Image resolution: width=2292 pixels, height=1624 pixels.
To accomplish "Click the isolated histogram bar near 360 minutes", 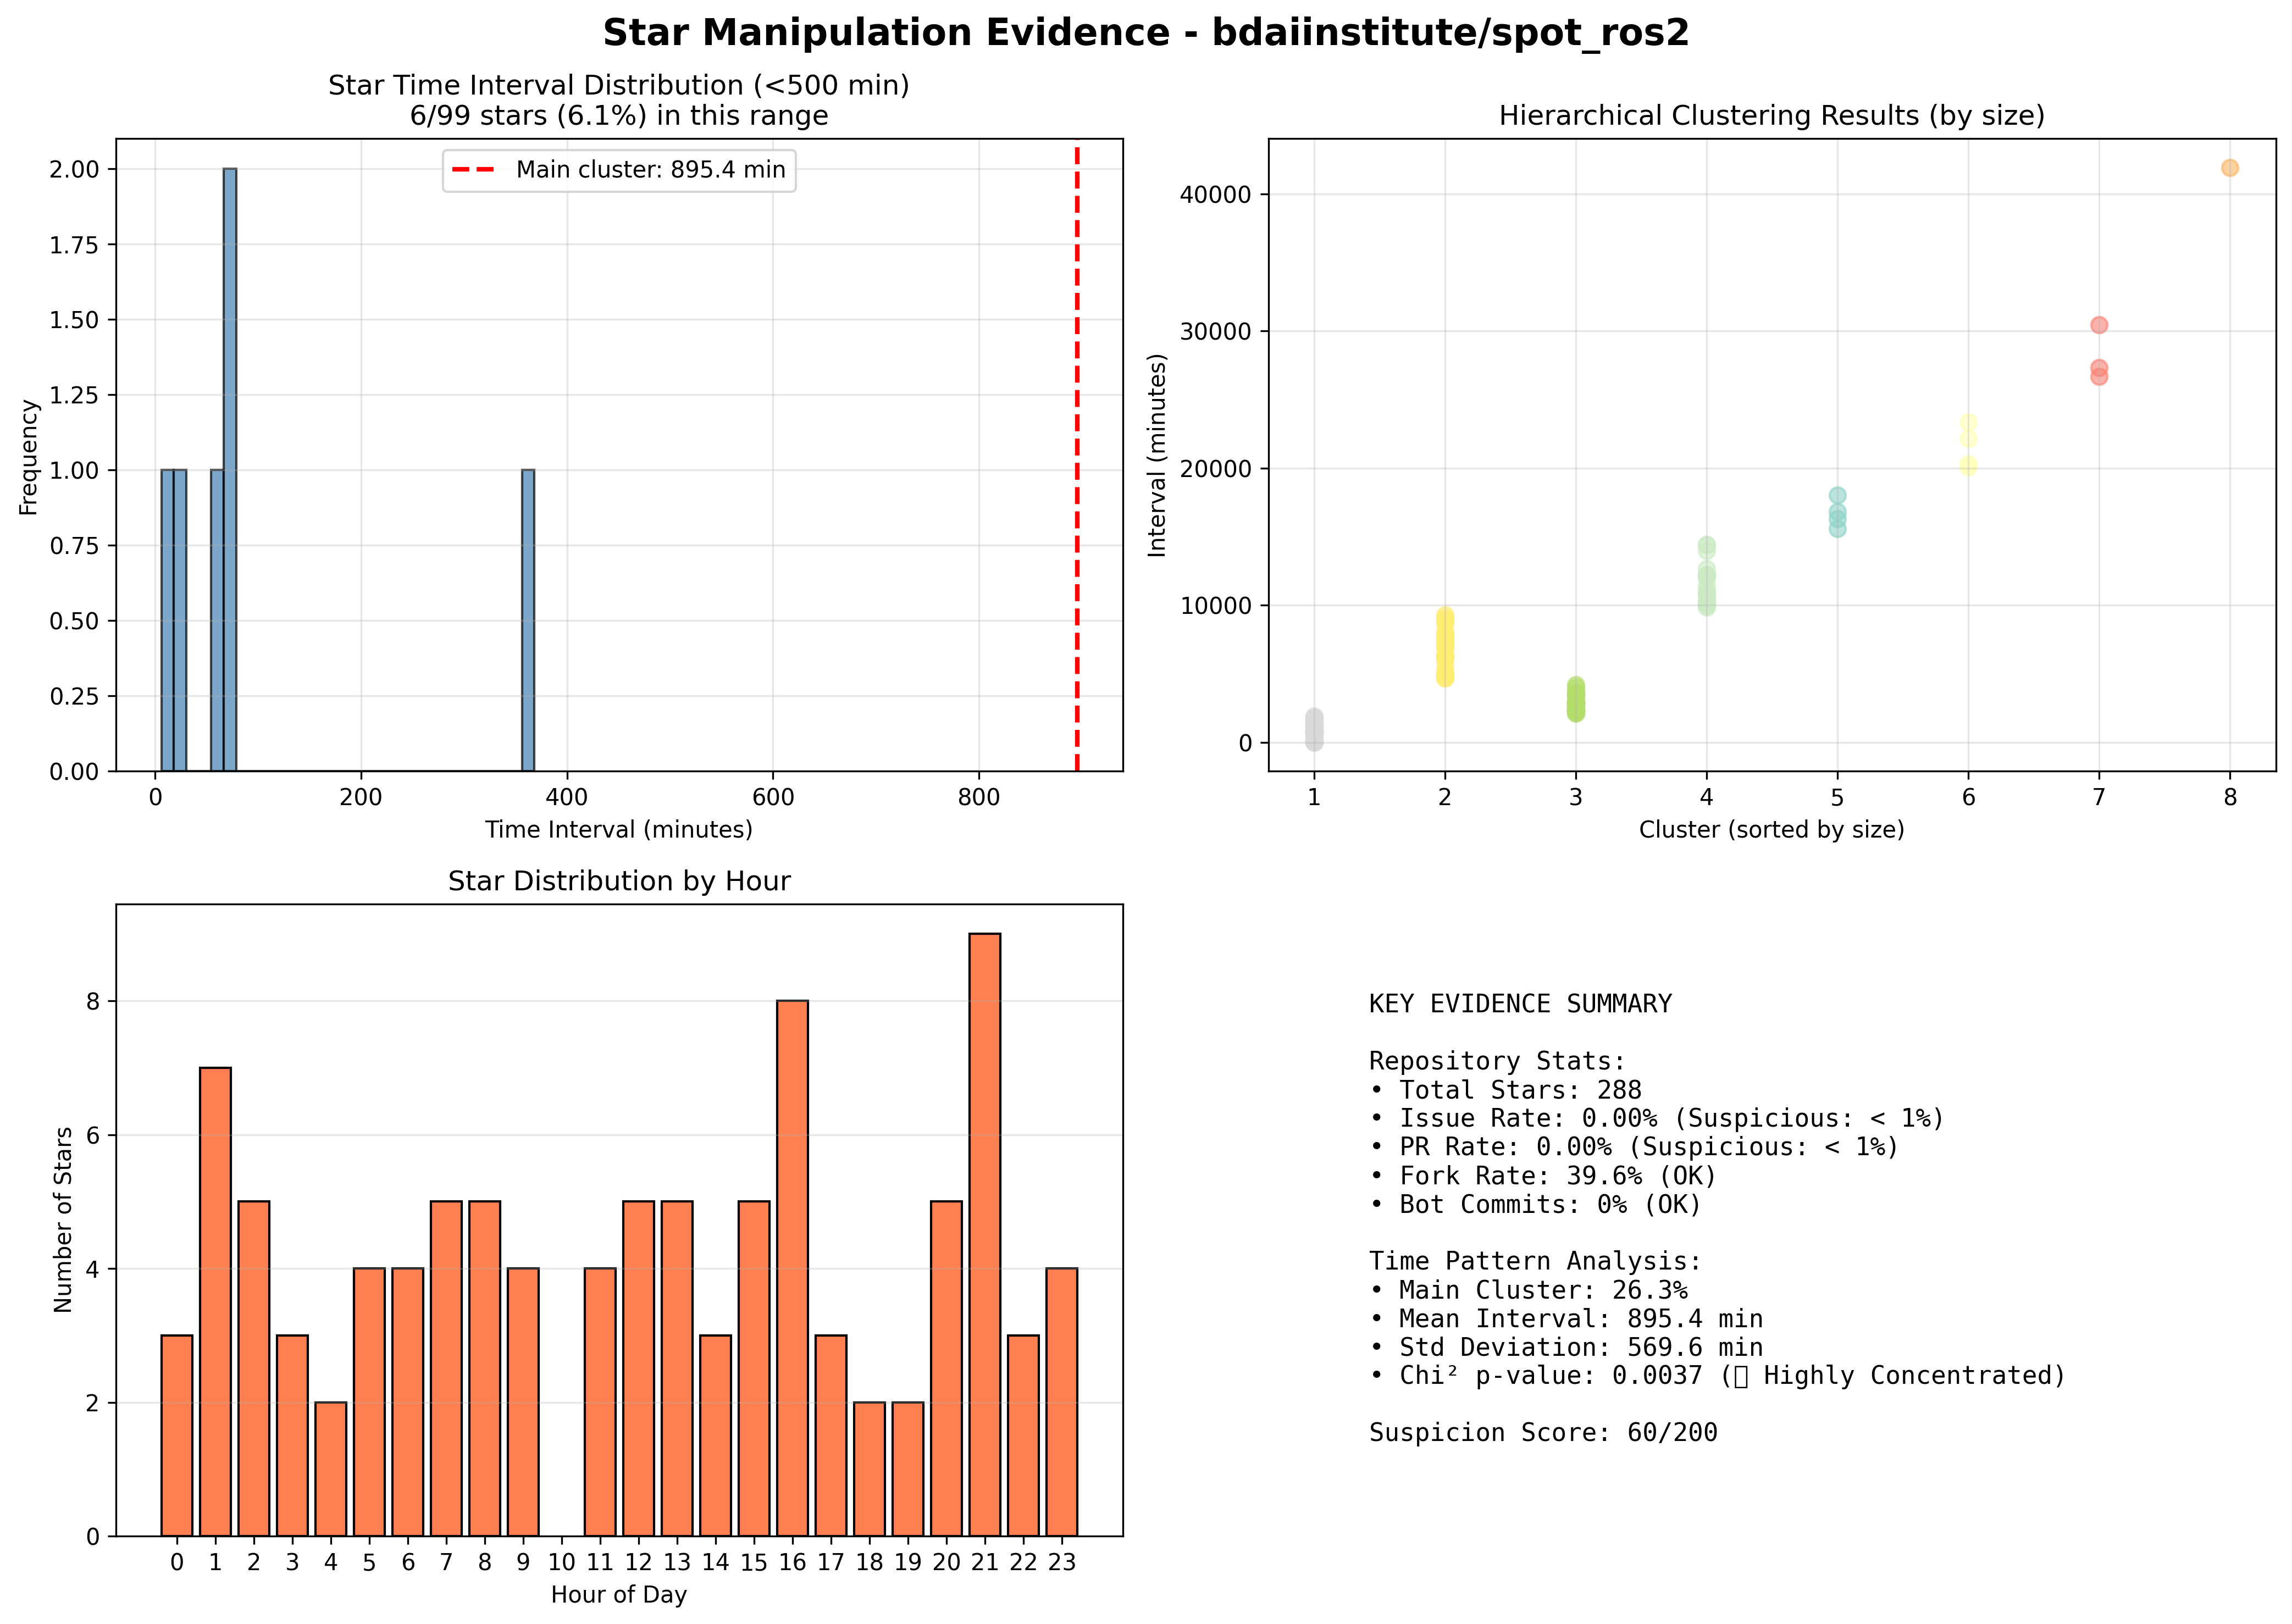I will [x=528, y=620].
